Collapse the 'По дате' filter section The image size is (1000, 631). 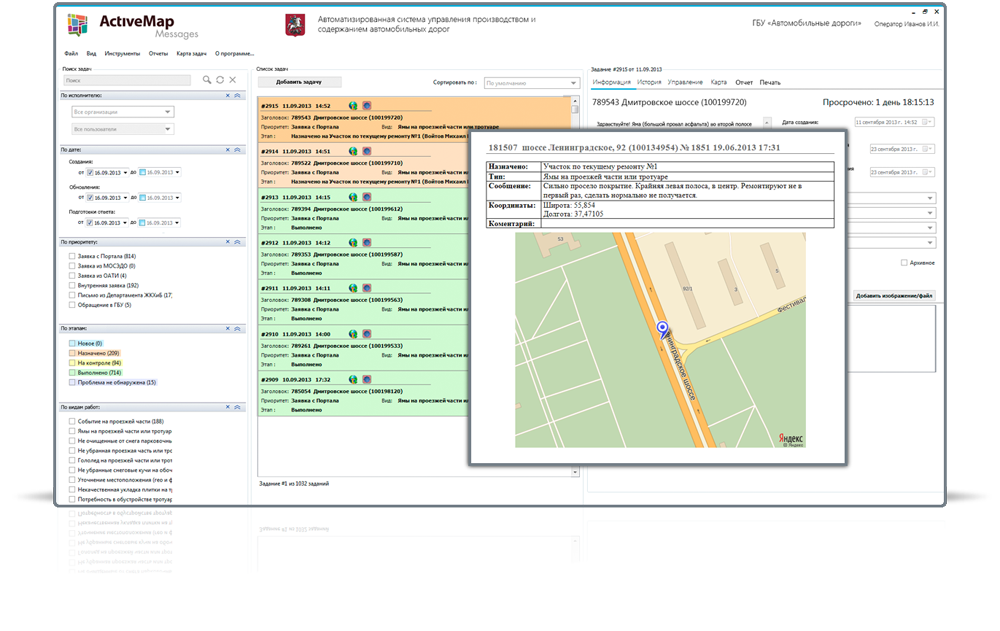pyautogui.click(x=237, y=150)
